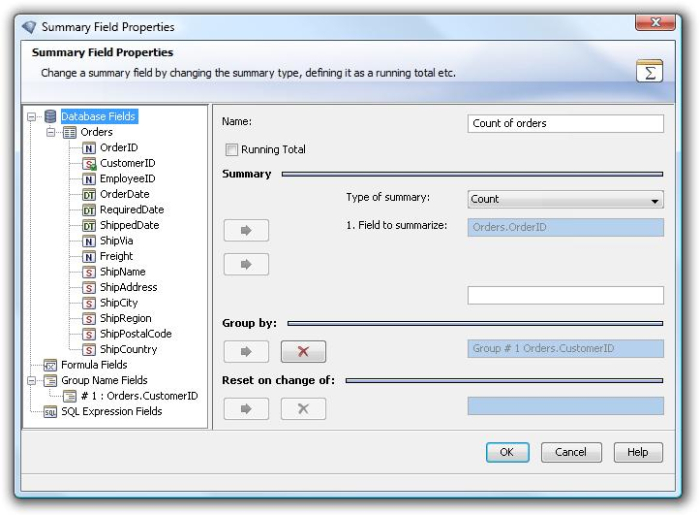
Task: Click the gray X button under Reset on change
Action: (x=303, y=409)
